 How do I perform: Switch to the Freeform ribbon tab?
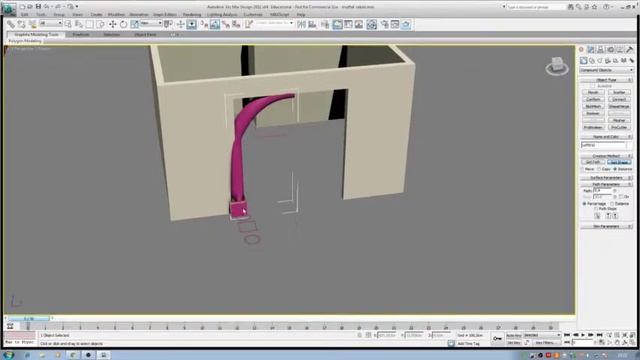coord(81,35)
